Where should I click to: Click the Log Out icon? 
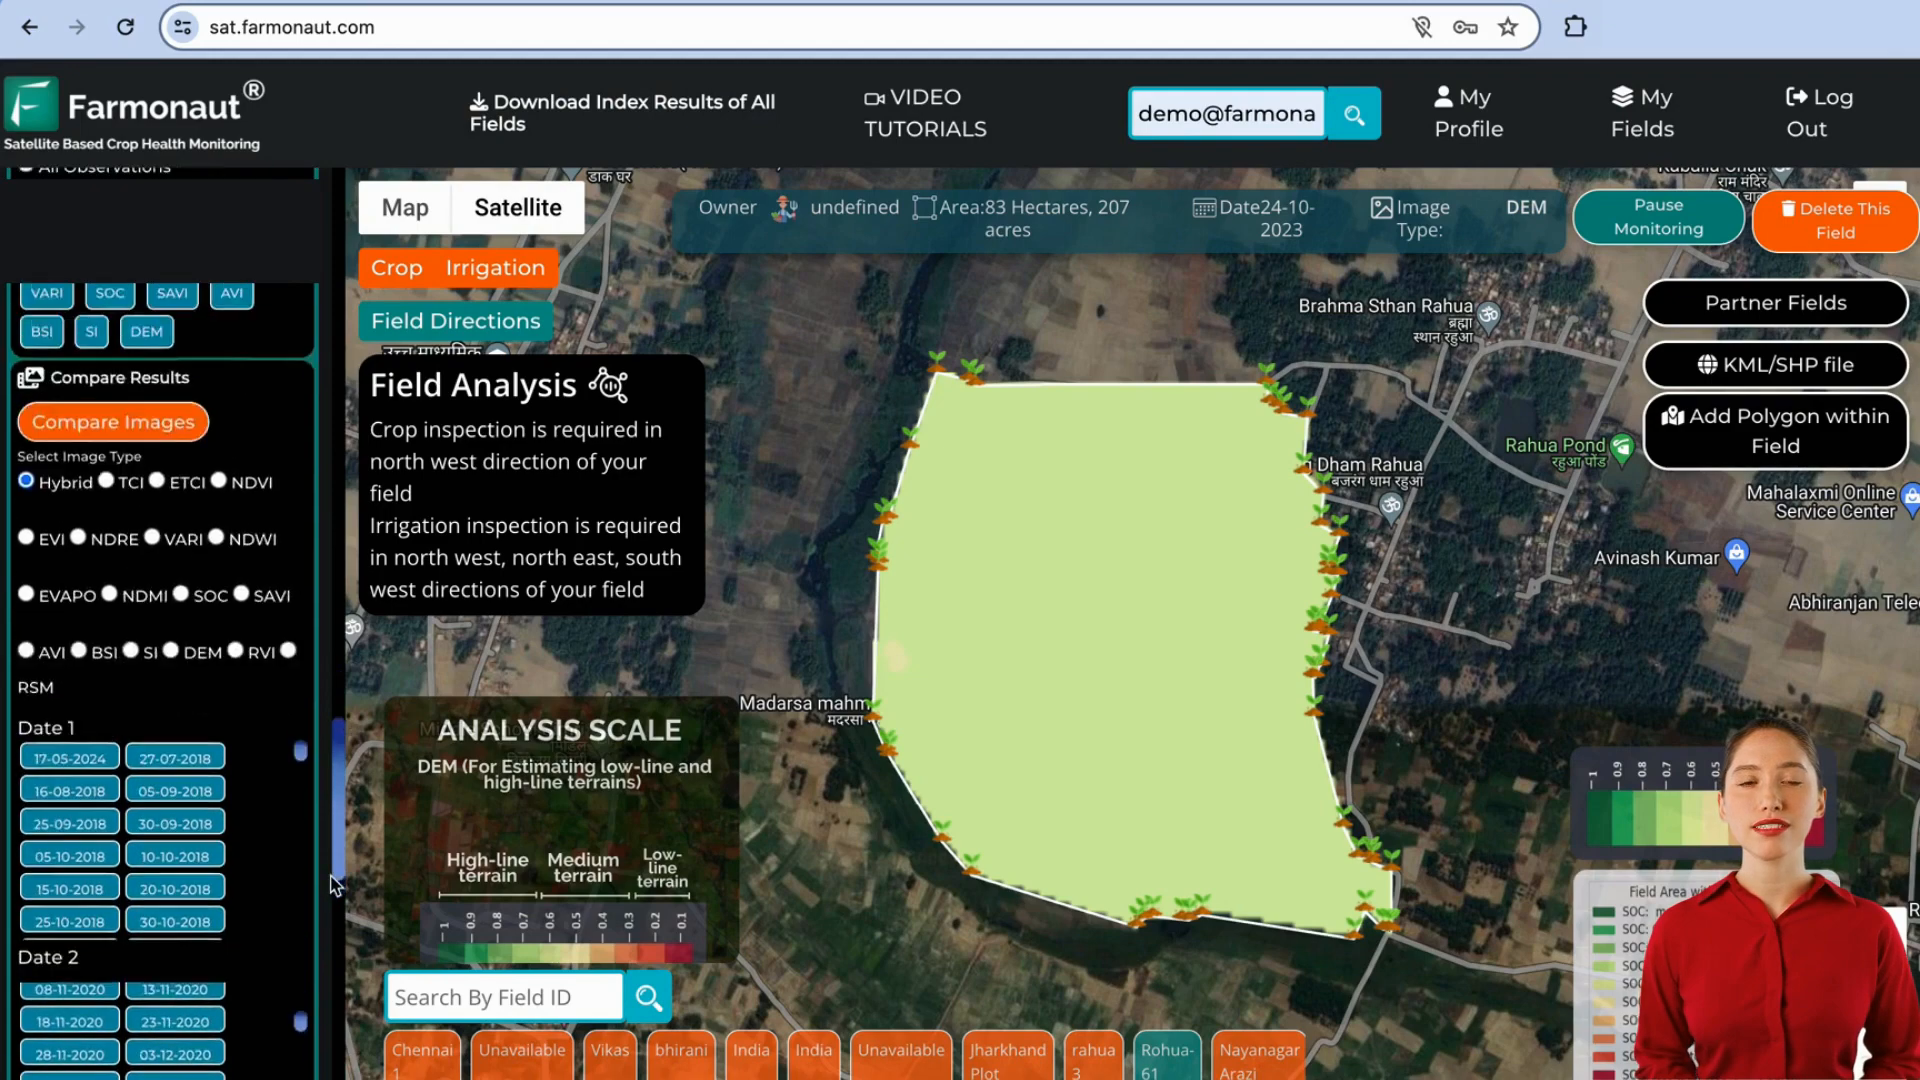point(1796,96)
